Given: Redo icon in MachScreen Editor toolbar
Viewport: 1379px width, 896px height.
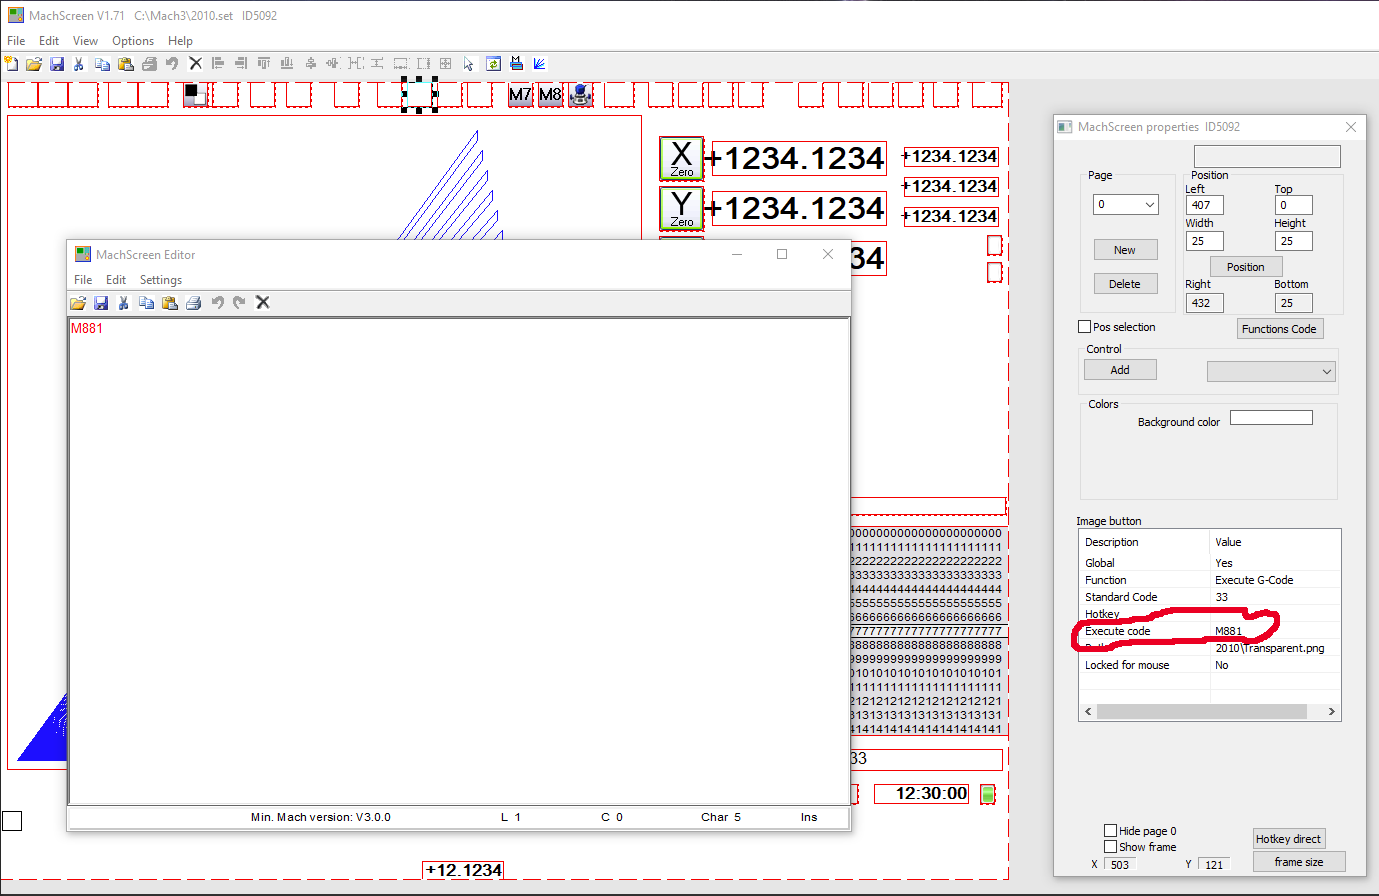Looking at the screenshot, I should click(239, 303).
